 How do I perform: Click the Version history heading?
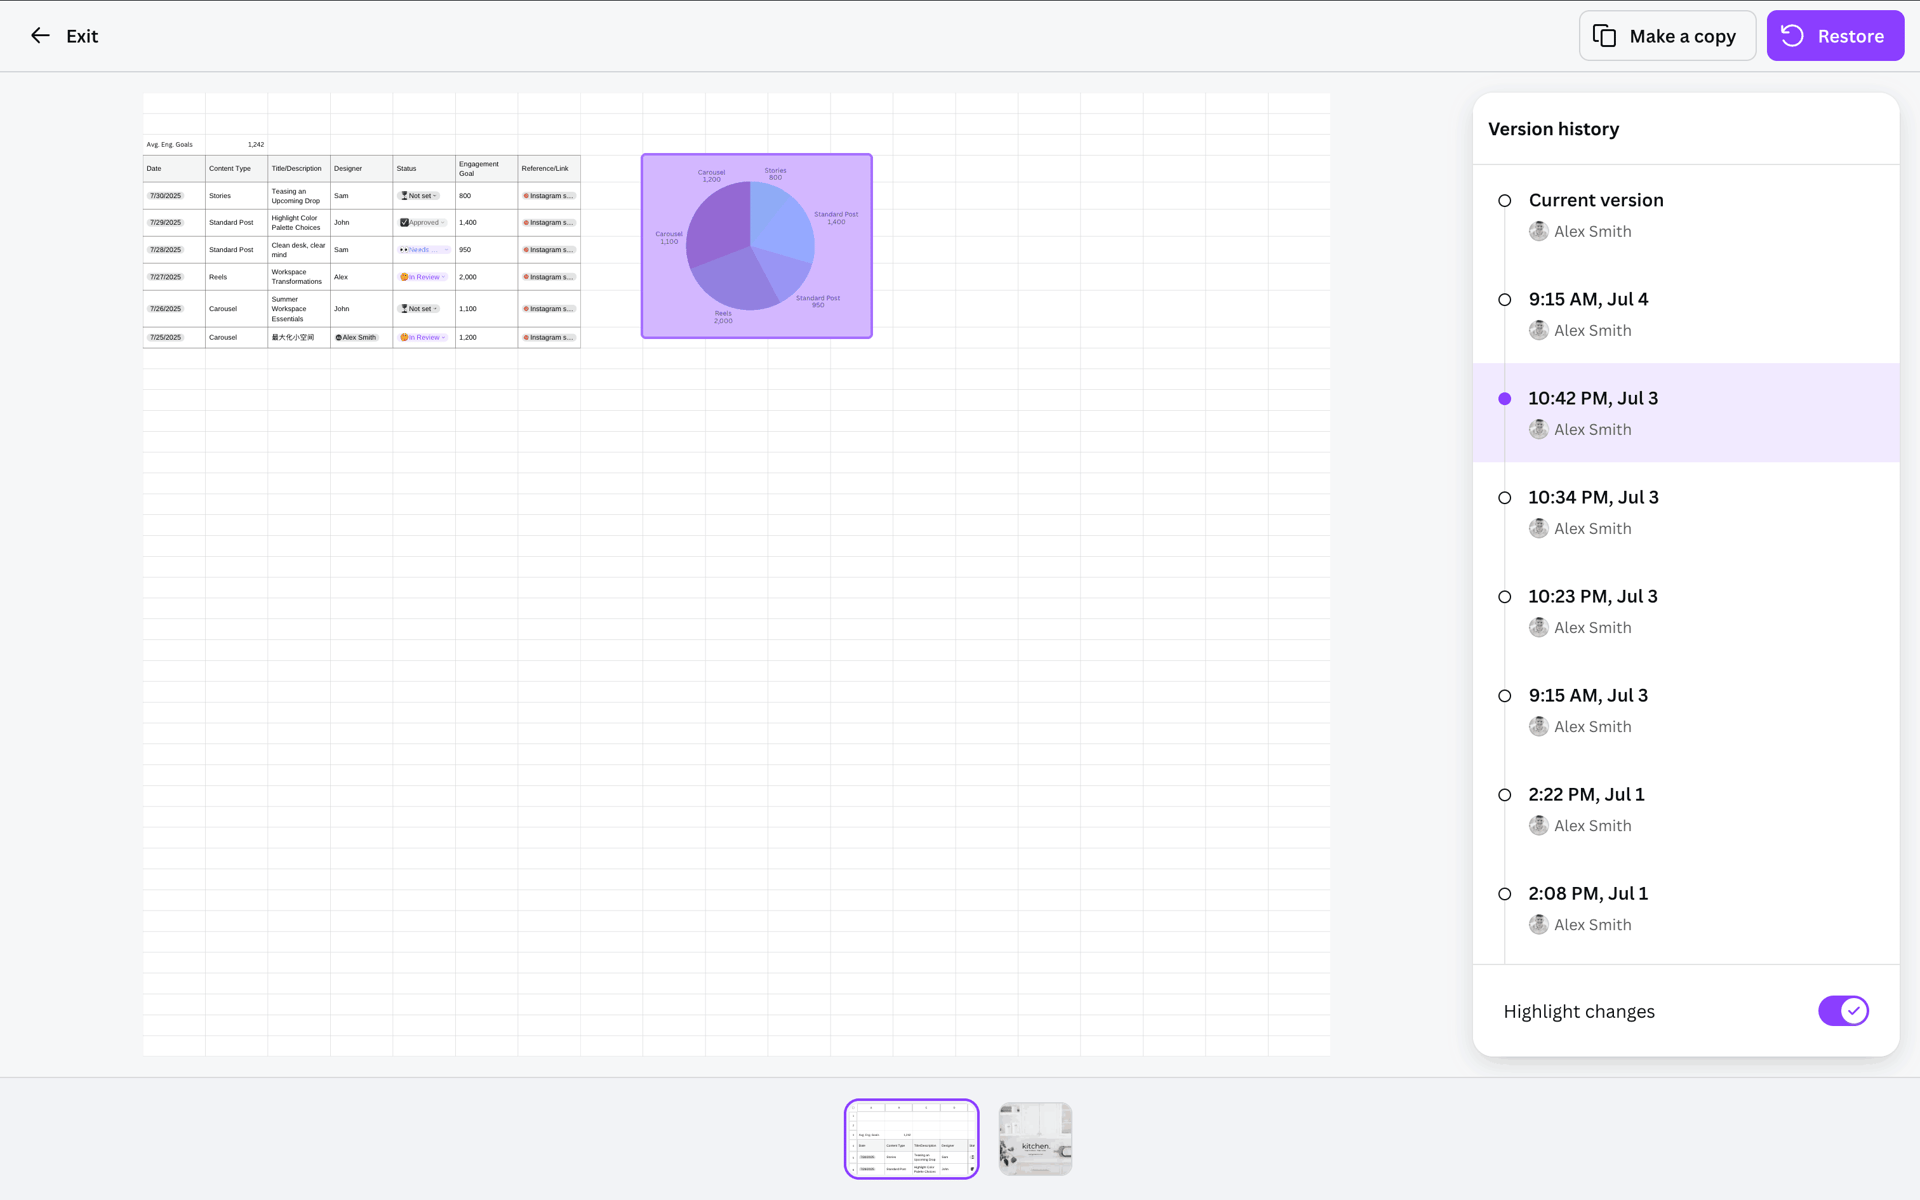pos(1553,129)
